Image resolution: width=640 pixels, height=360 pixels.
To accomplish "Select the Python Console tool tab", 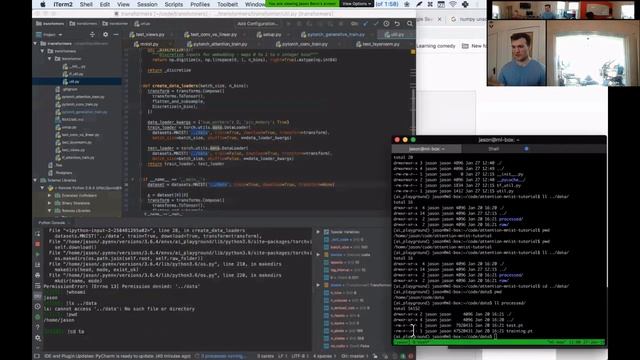I will (52, 223).
